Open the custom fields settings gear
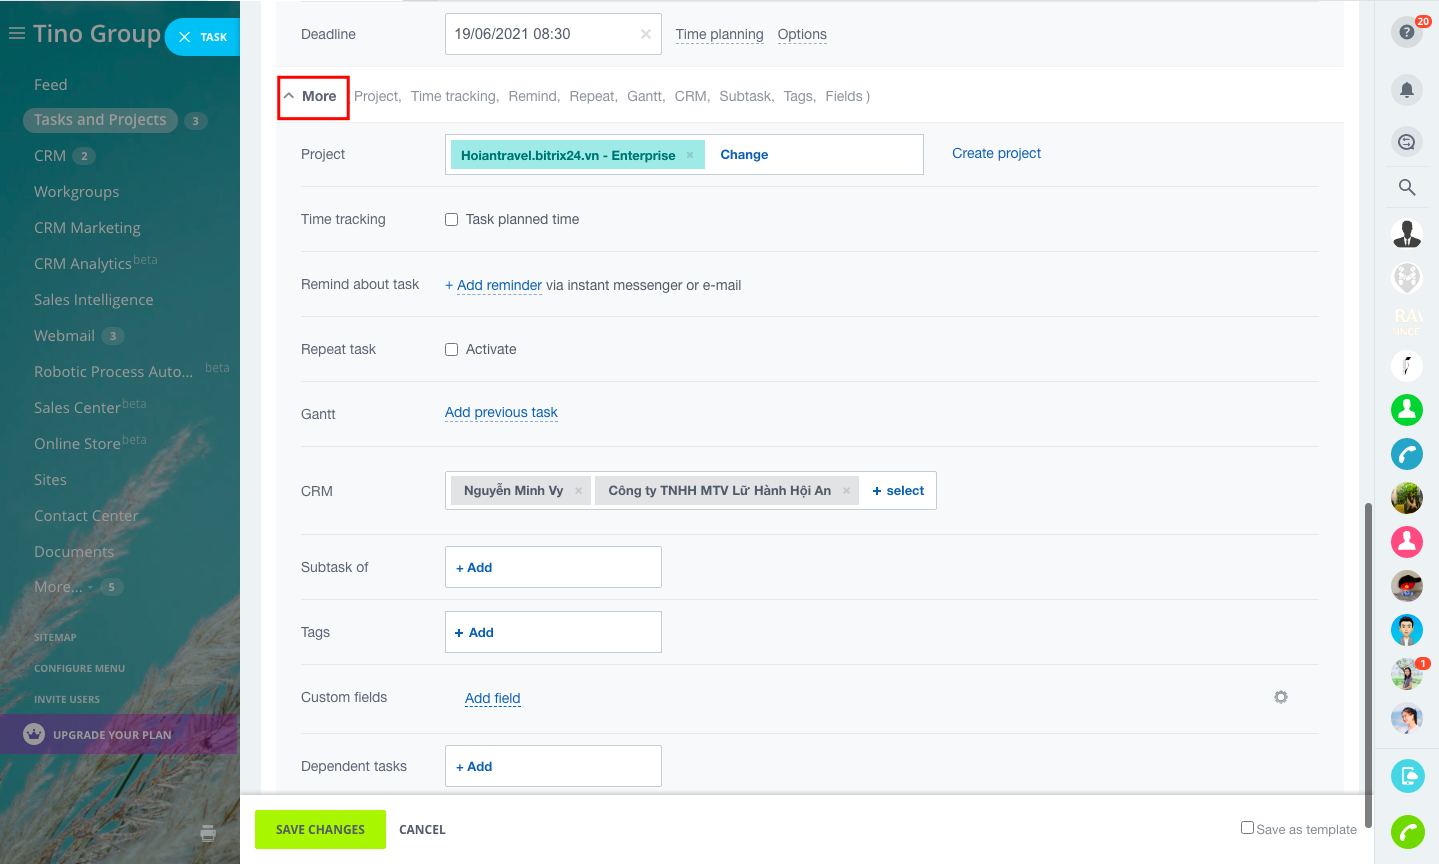Image resolution: width=1439 pixels, height=864 pixels. tap(1281, 697)
